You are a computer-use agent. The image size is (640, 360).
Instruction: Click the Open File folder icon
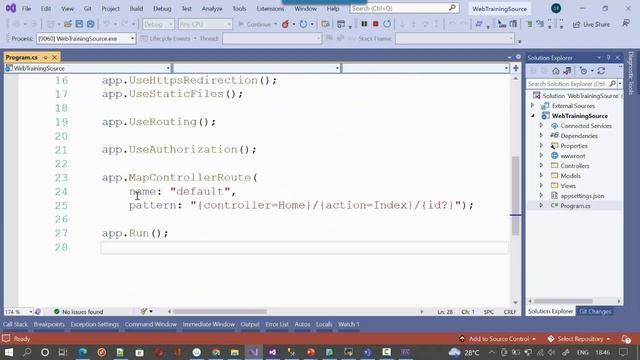(x=68, y=24)
